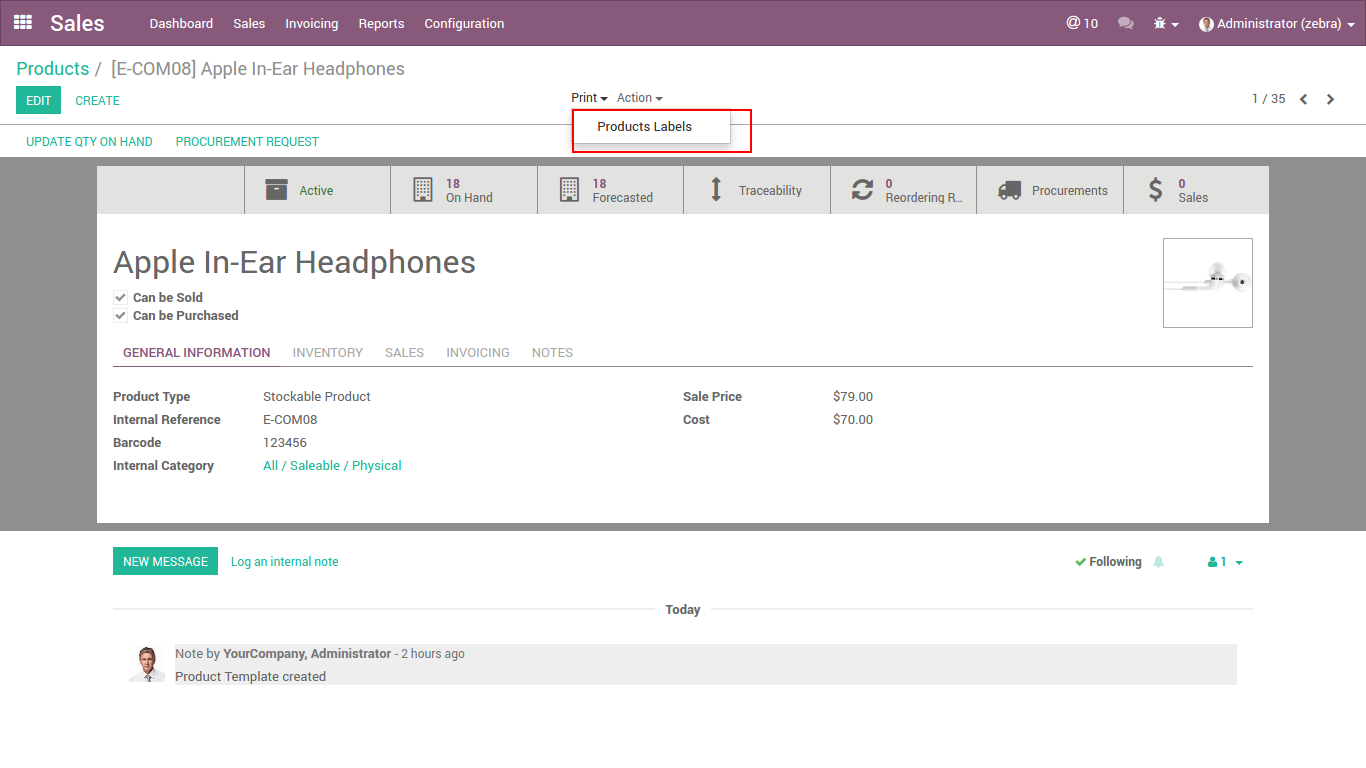Switch to the Inventory tab
Image resolution: width=1366 pixels, height=768 pixels.
(x=328, y=353)
